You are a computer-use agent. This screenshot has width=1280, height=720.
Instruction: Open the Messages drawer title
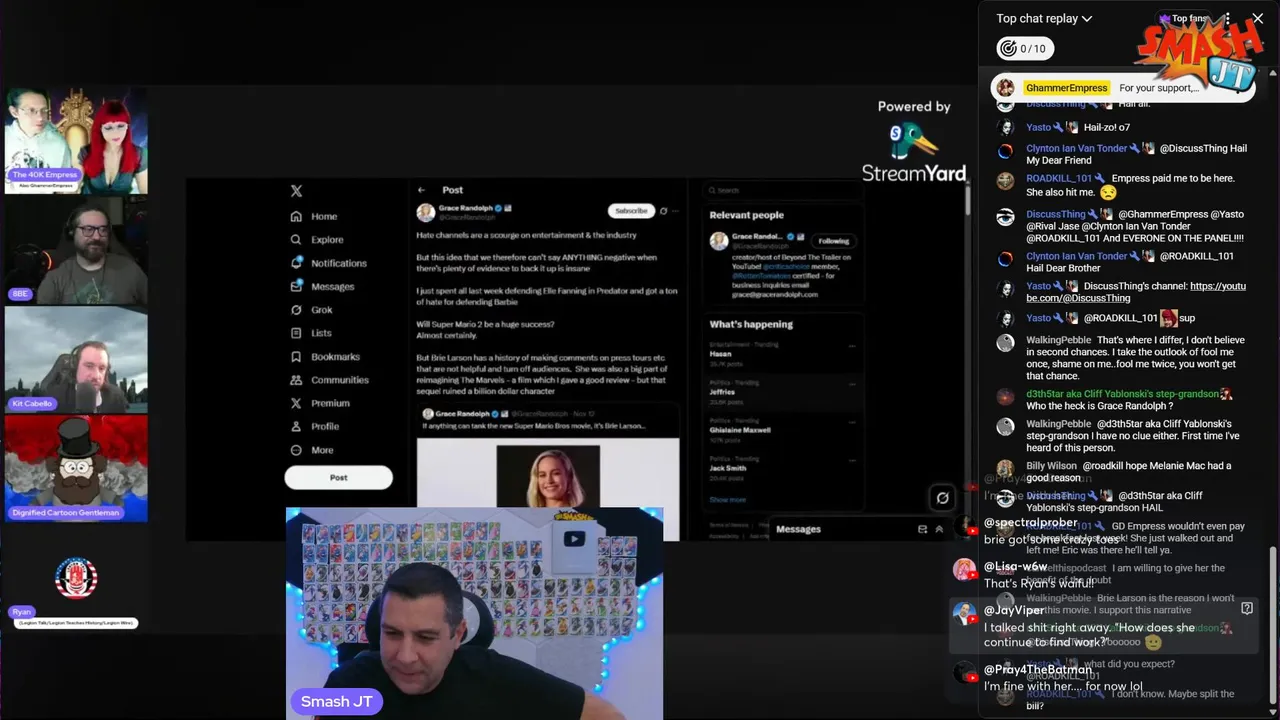click(798, 529)
